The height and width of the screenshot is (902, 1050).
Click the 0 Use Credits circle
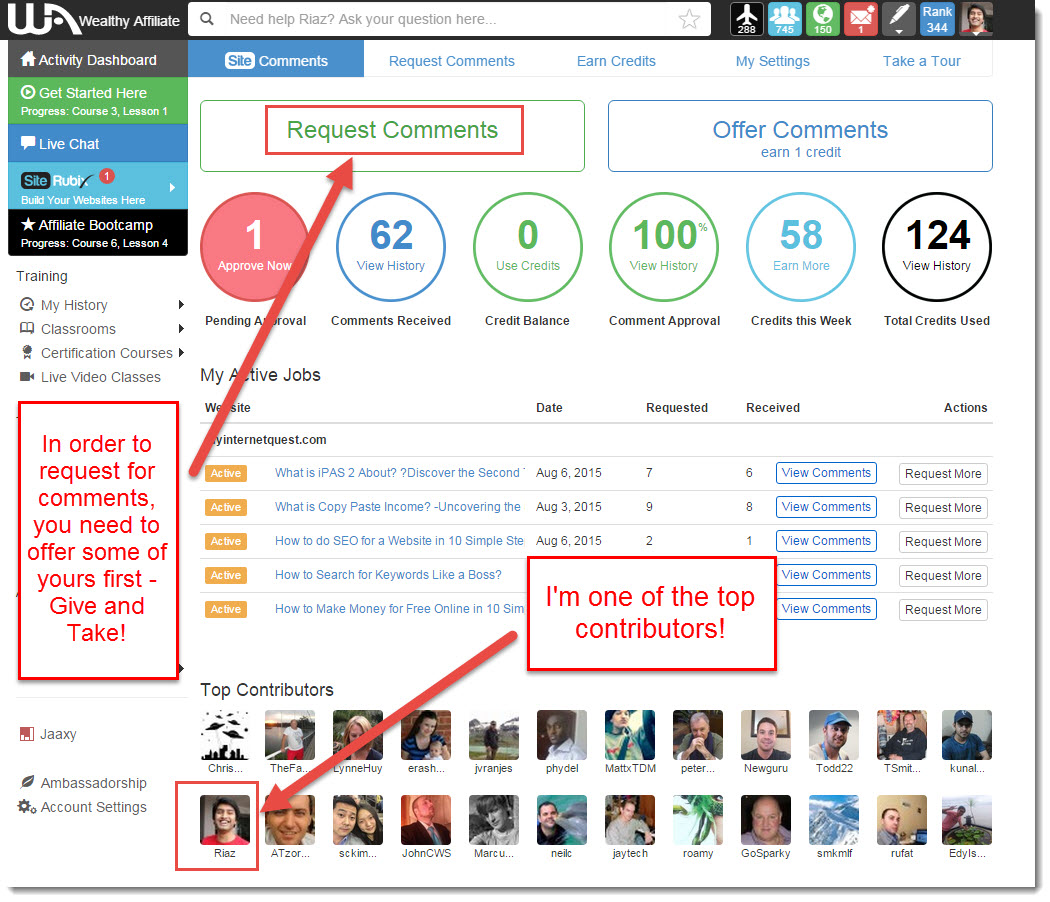tap(528, 247)
